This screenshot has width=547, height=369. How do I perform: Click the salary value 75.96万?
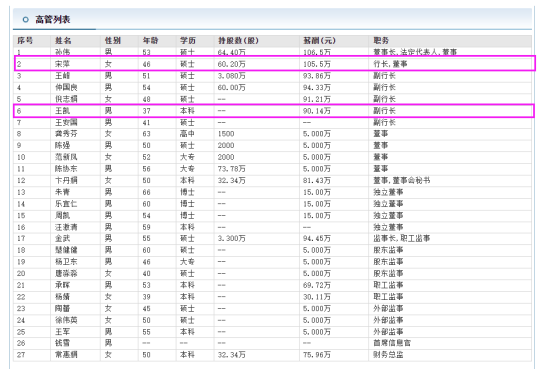point(317,355)
